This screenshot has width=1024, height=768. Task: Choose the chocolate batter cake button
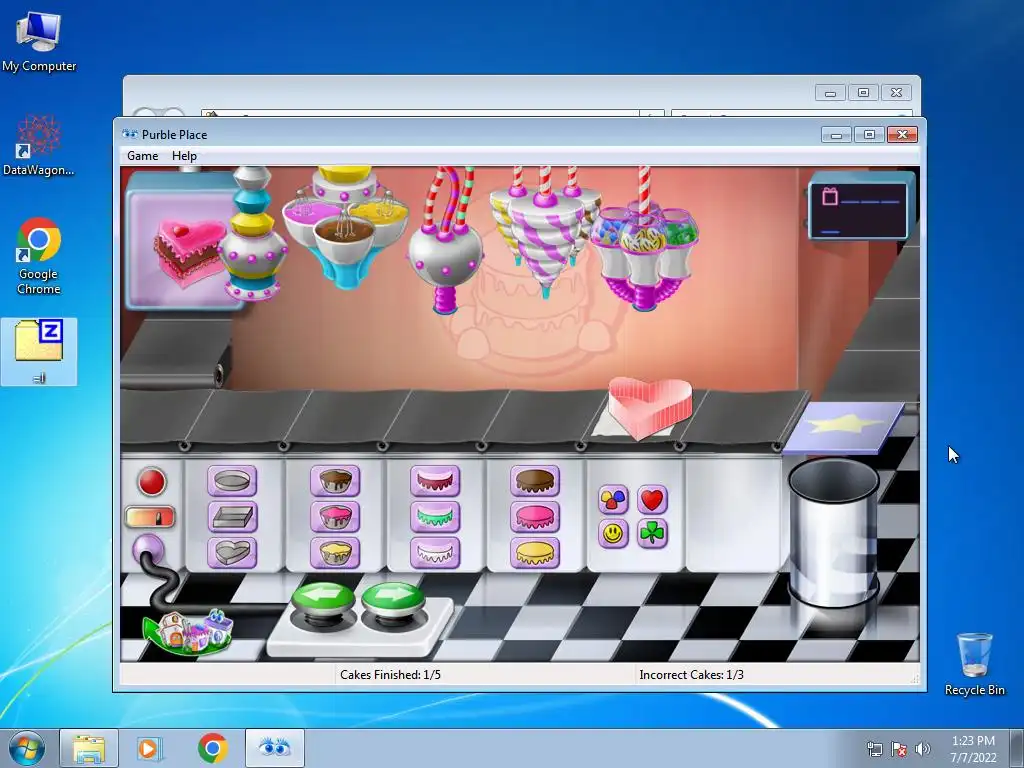[335, 481]
